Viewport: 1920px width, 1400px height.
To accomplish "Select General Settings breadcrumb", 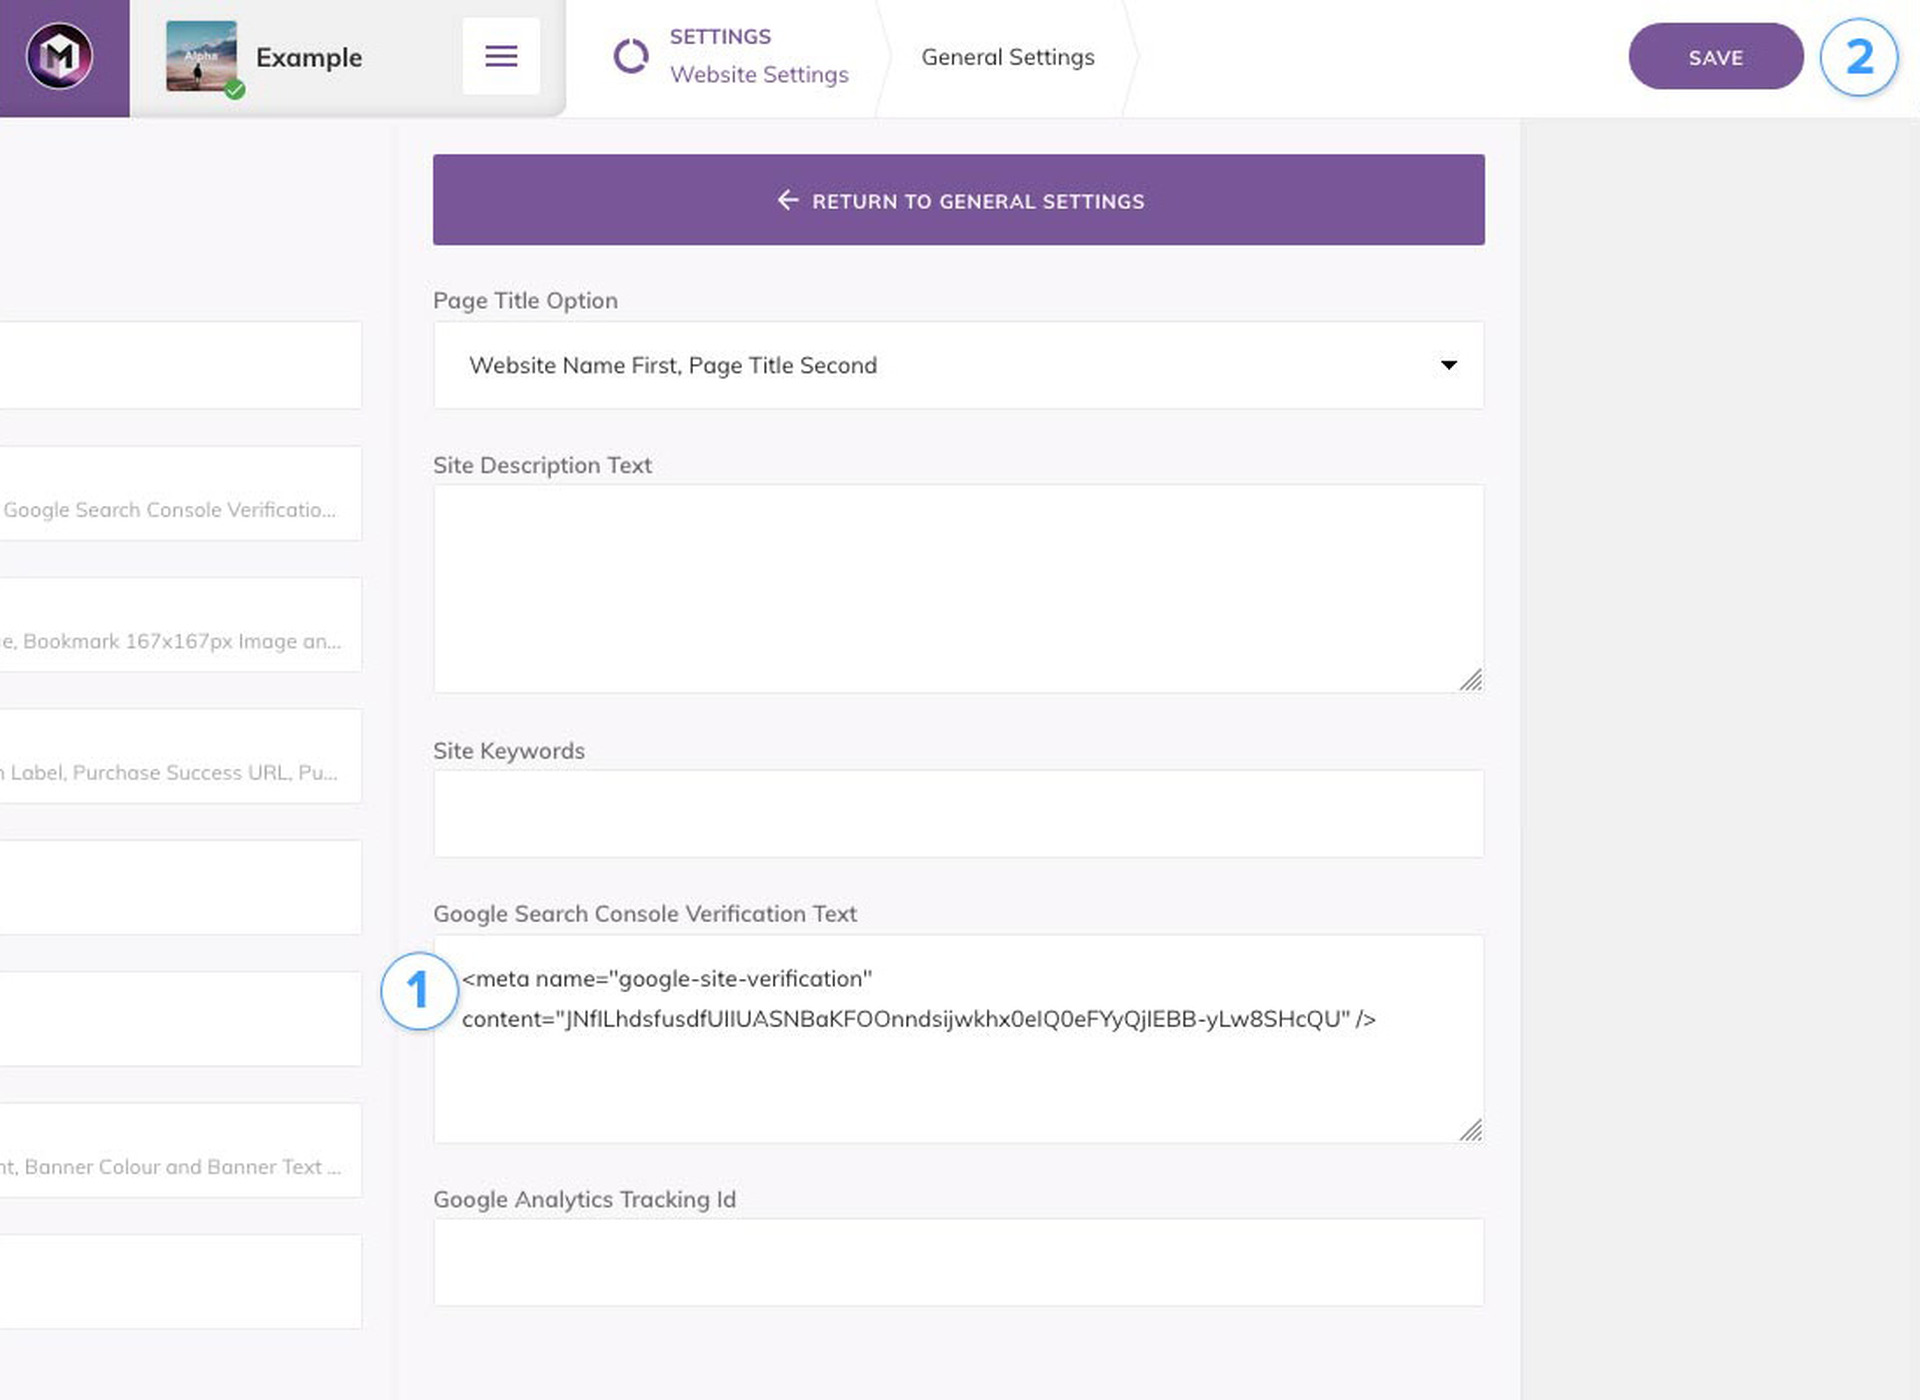I will (x=1007, y=57).
